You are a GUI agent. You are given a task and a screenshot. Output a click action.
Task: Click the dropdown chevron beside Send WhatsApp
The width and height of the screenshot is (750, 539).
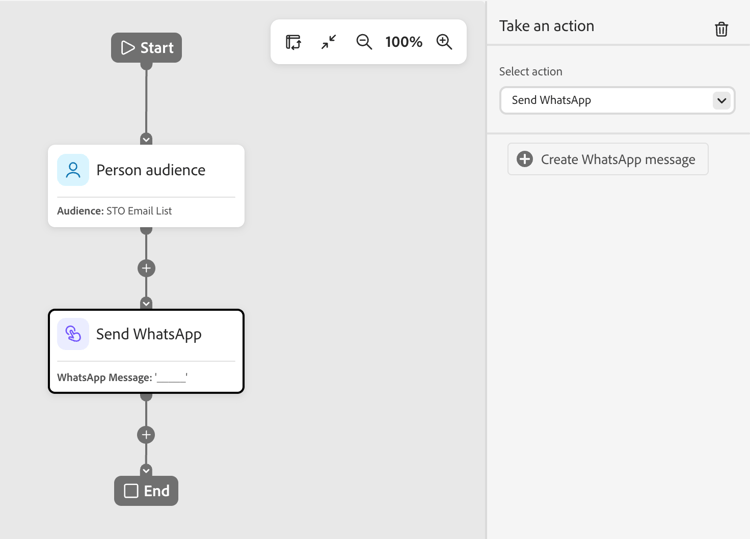(x=721, y=100)
